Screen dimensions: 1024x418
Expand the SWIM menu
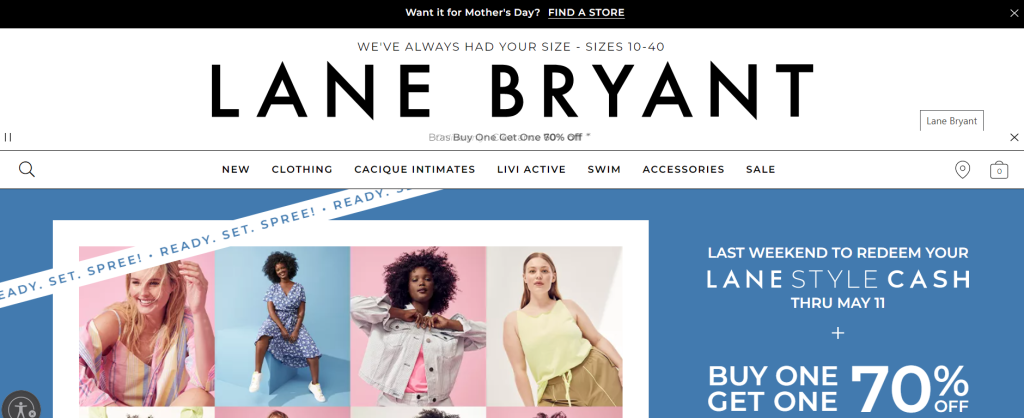tap(604, 169)
